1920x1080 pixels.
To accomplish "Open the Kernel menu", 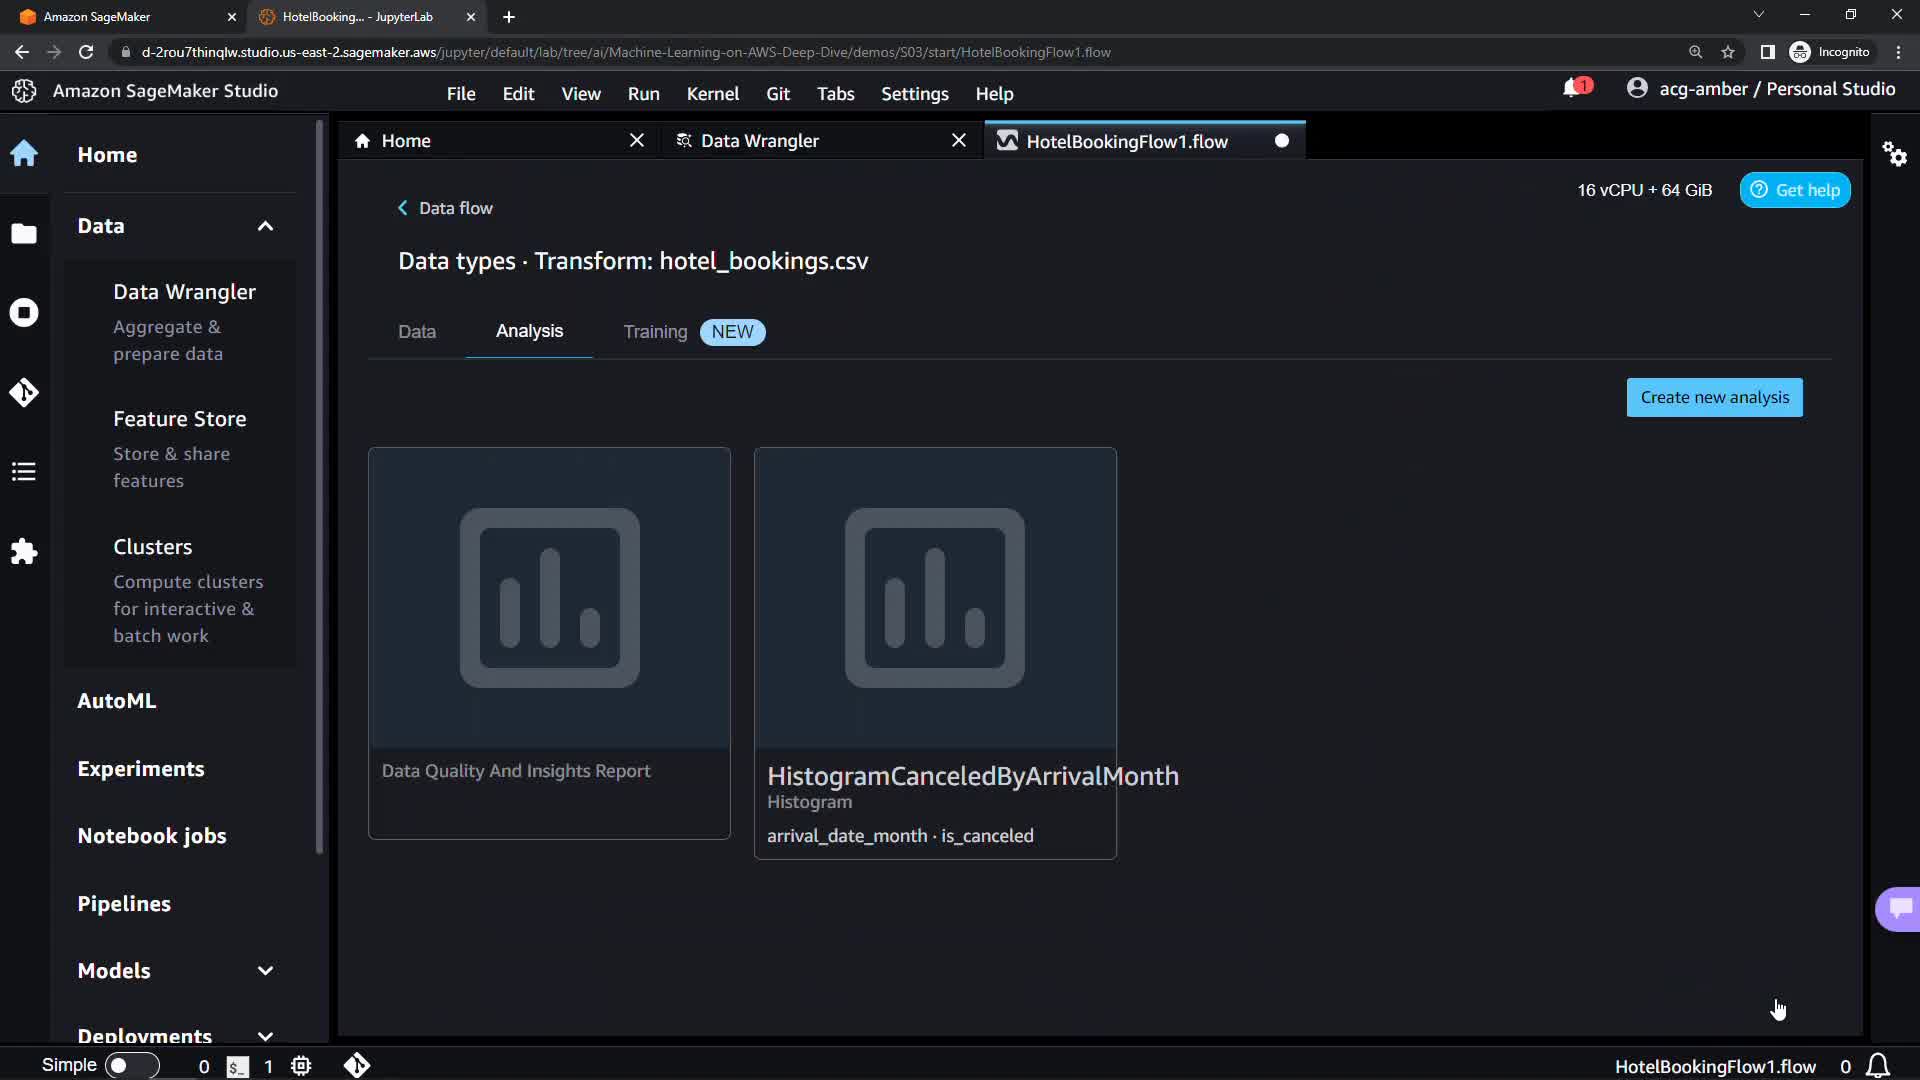I will click(712, 93).
